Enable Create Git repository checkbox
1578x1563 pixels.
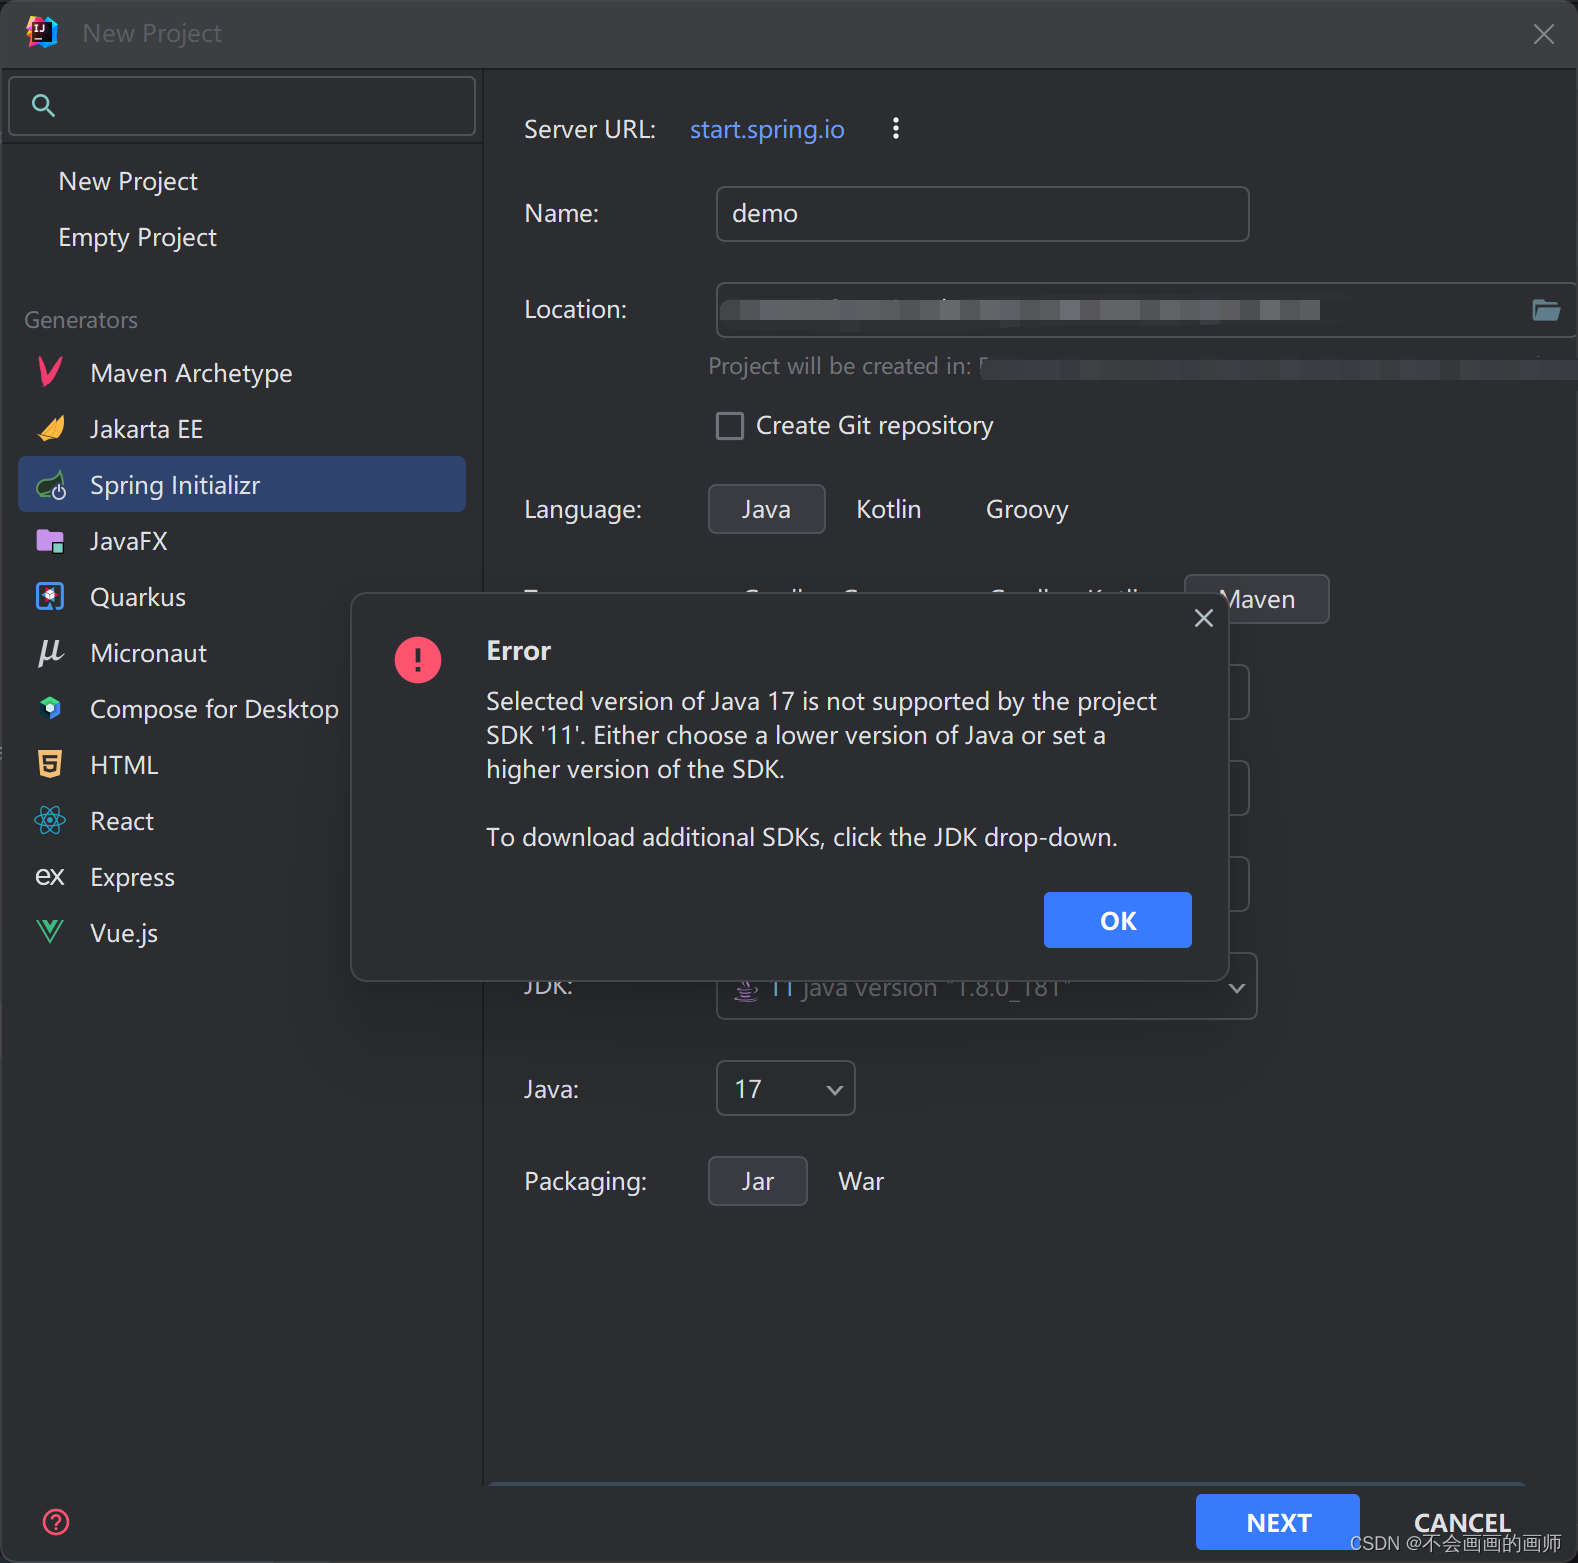[x=730, y=426]
